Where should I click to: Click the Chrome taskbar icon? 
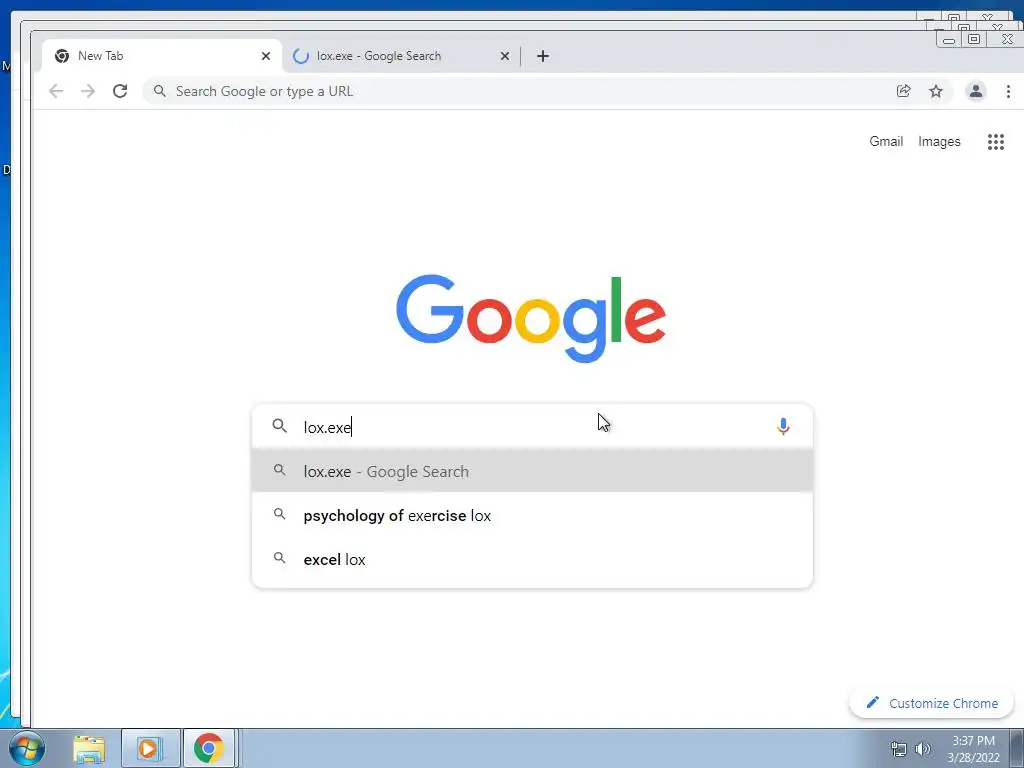click(208, 748)
